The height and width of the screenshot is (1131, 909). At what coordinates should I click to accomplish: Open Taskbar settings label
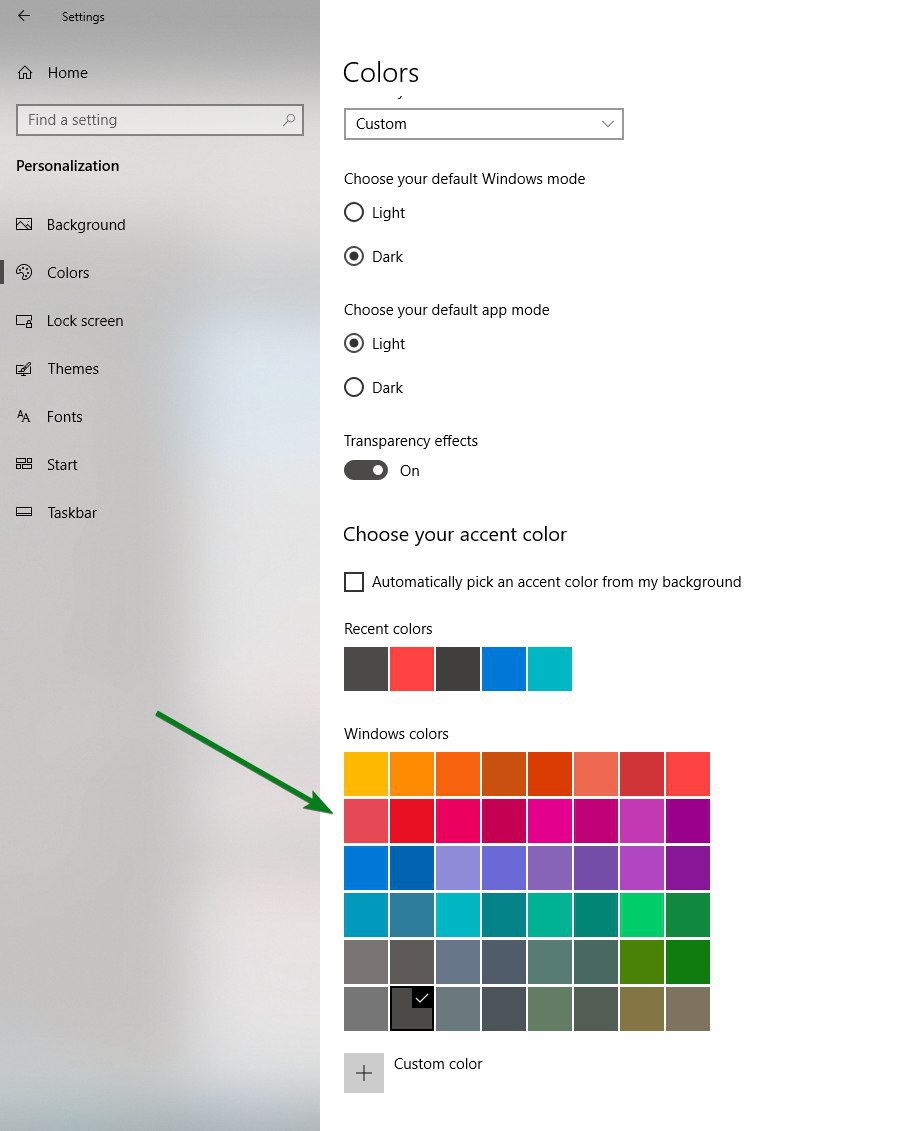tap(72, 513)
